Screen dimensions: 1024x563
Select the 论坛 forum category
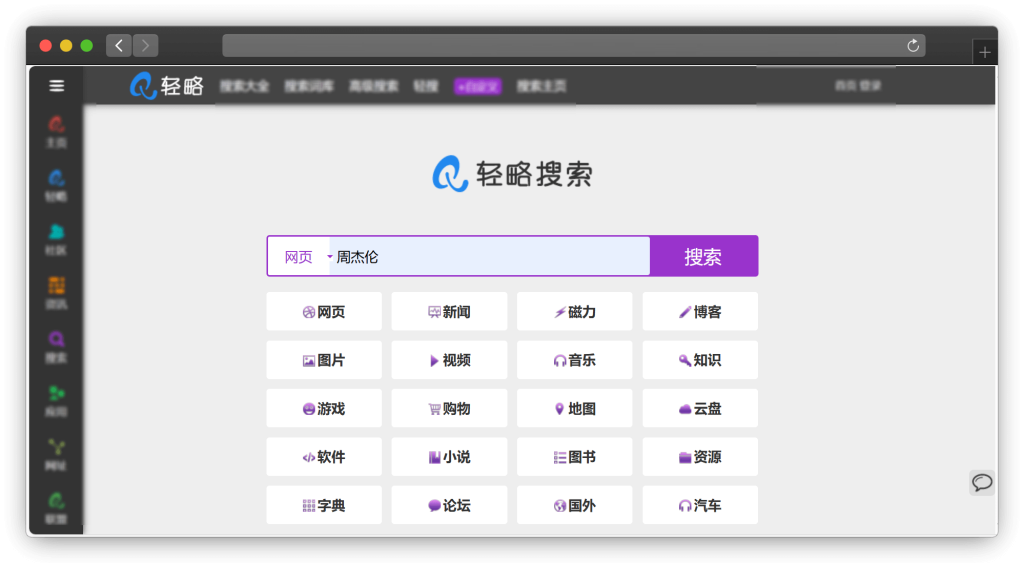449,505
